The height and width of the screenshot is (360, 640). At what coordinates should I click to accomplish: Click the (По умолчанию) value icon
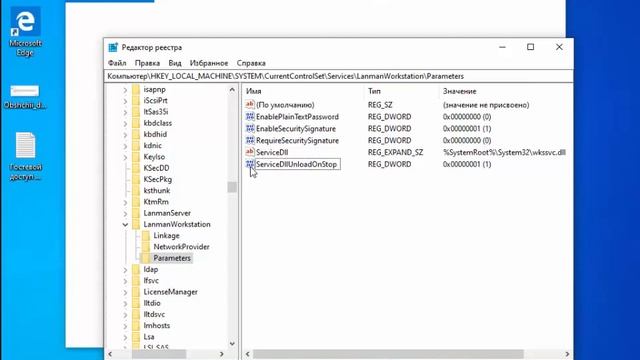(x=250, y=104)
